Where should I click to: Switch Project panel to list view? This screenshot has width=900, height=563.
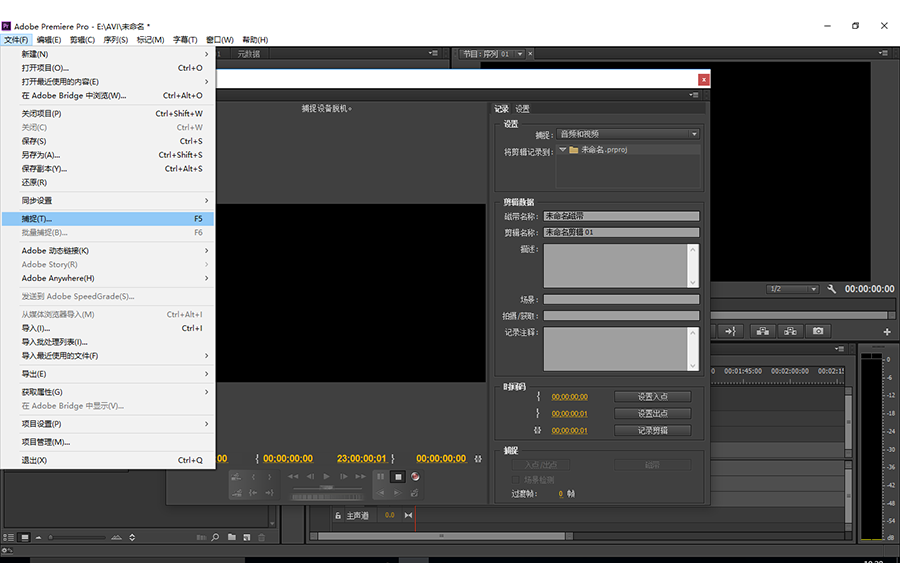tap(8, 537)
